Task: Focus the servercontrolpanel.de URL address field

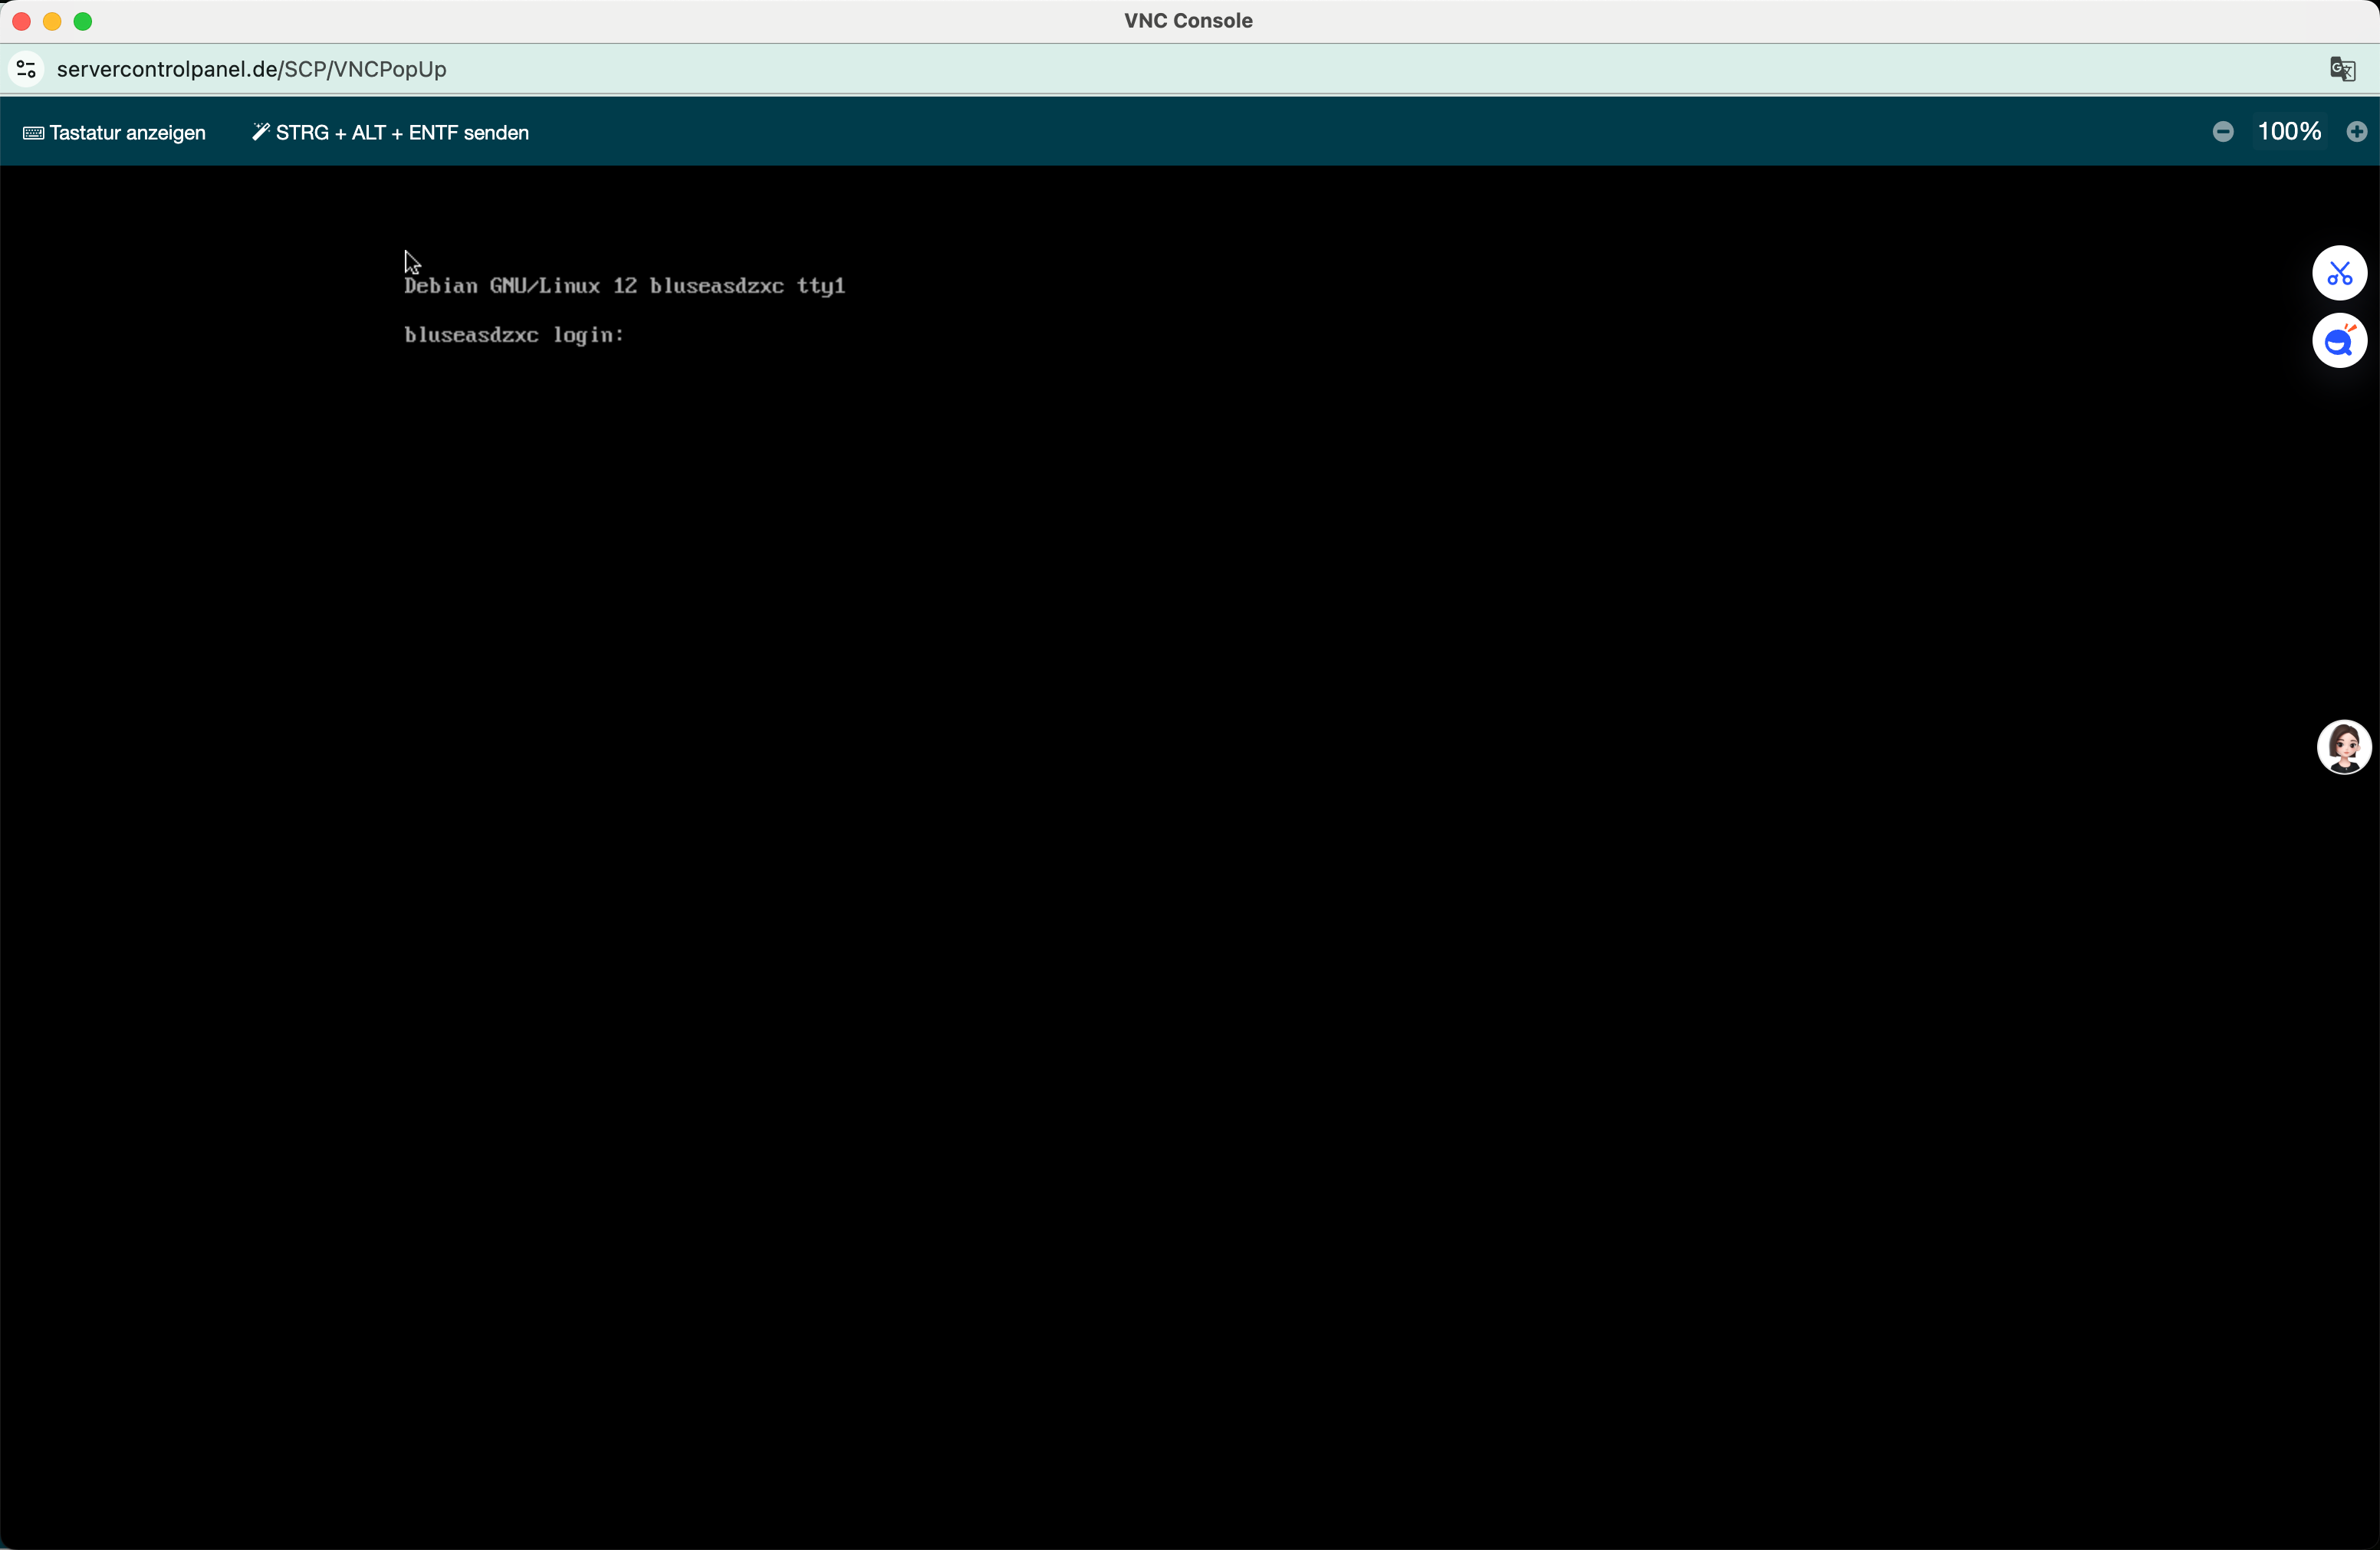Action: pyautogui.click(x=252, y=69)
